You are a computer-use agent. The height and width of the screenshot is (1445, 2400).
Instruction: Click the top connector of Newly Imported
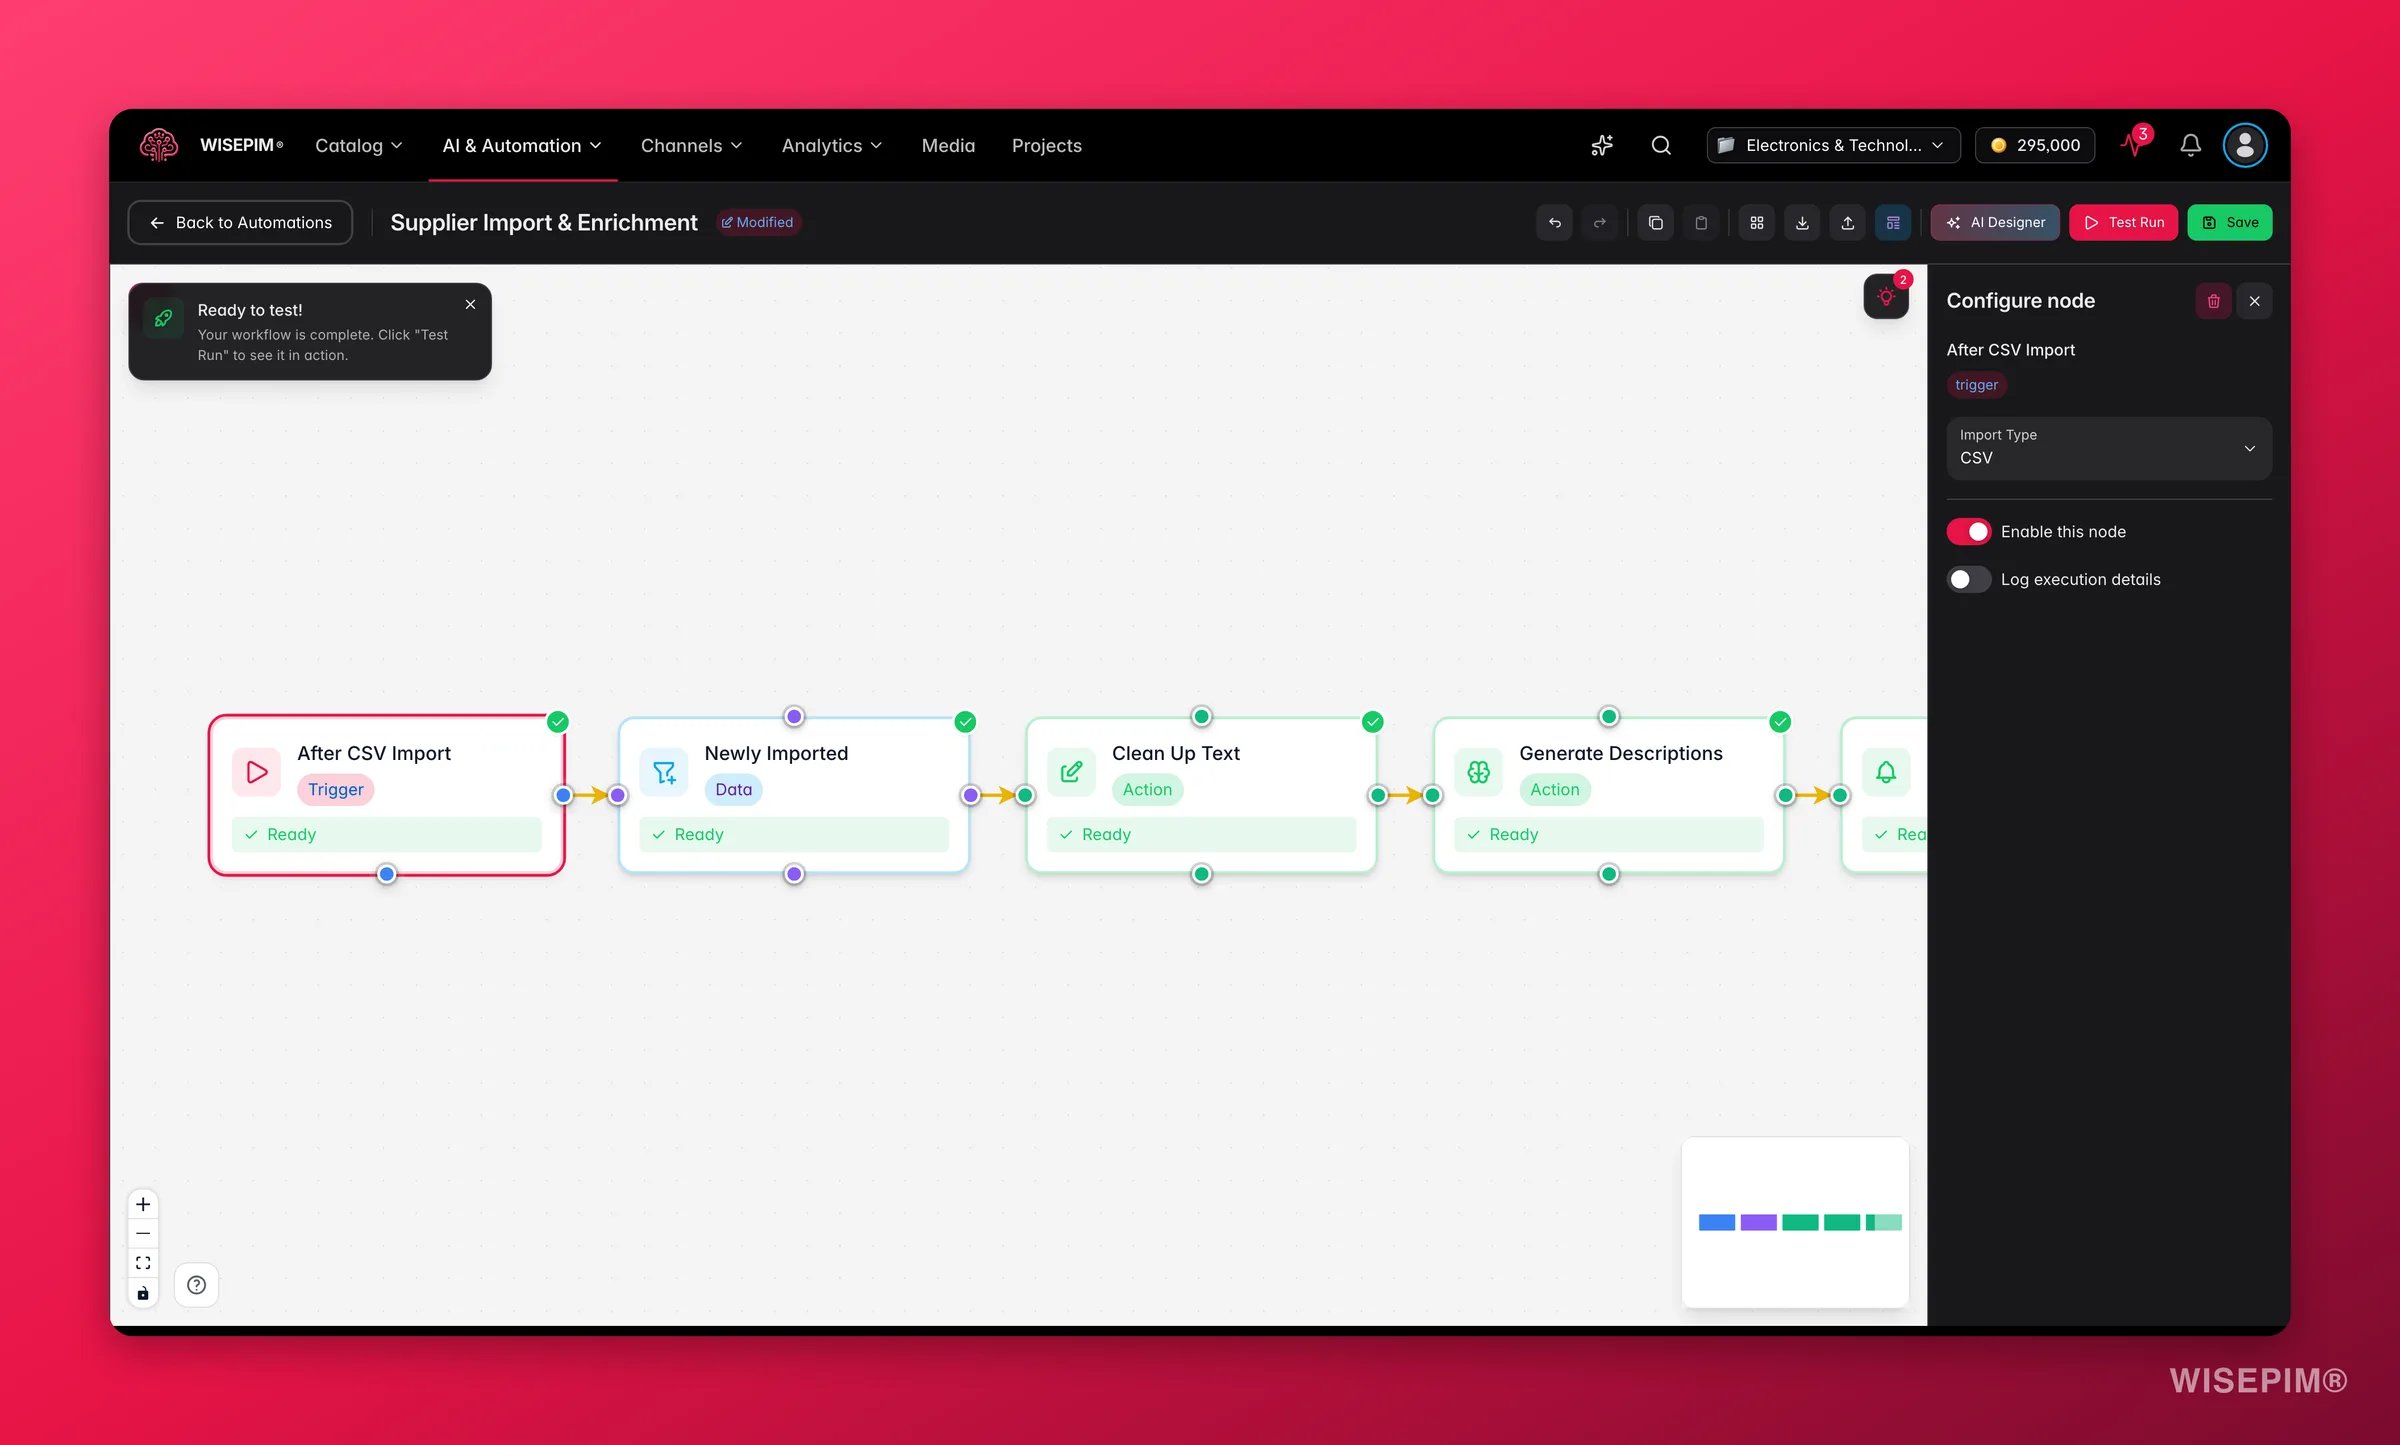click(x=794, y=716)
